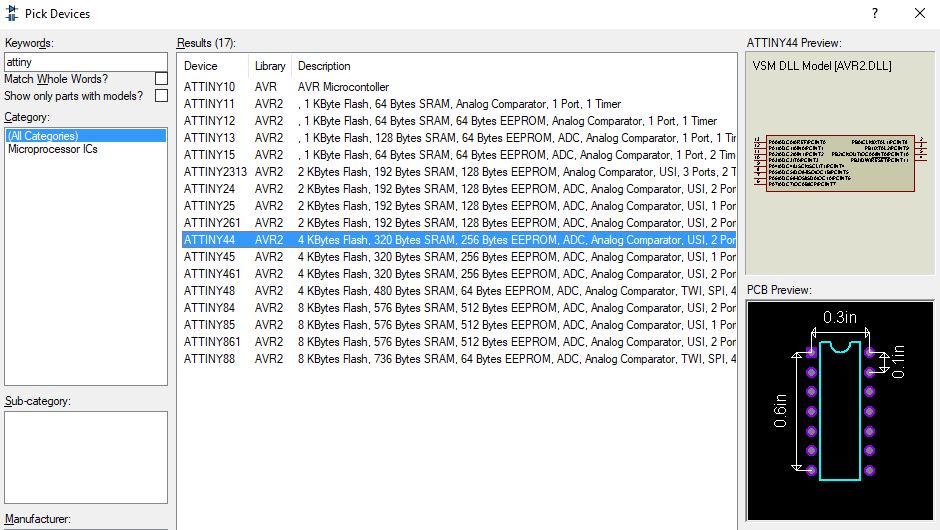
Task: Click ATTINY88 description with 736 Bytes SRAM
Action: coord(517,359)
